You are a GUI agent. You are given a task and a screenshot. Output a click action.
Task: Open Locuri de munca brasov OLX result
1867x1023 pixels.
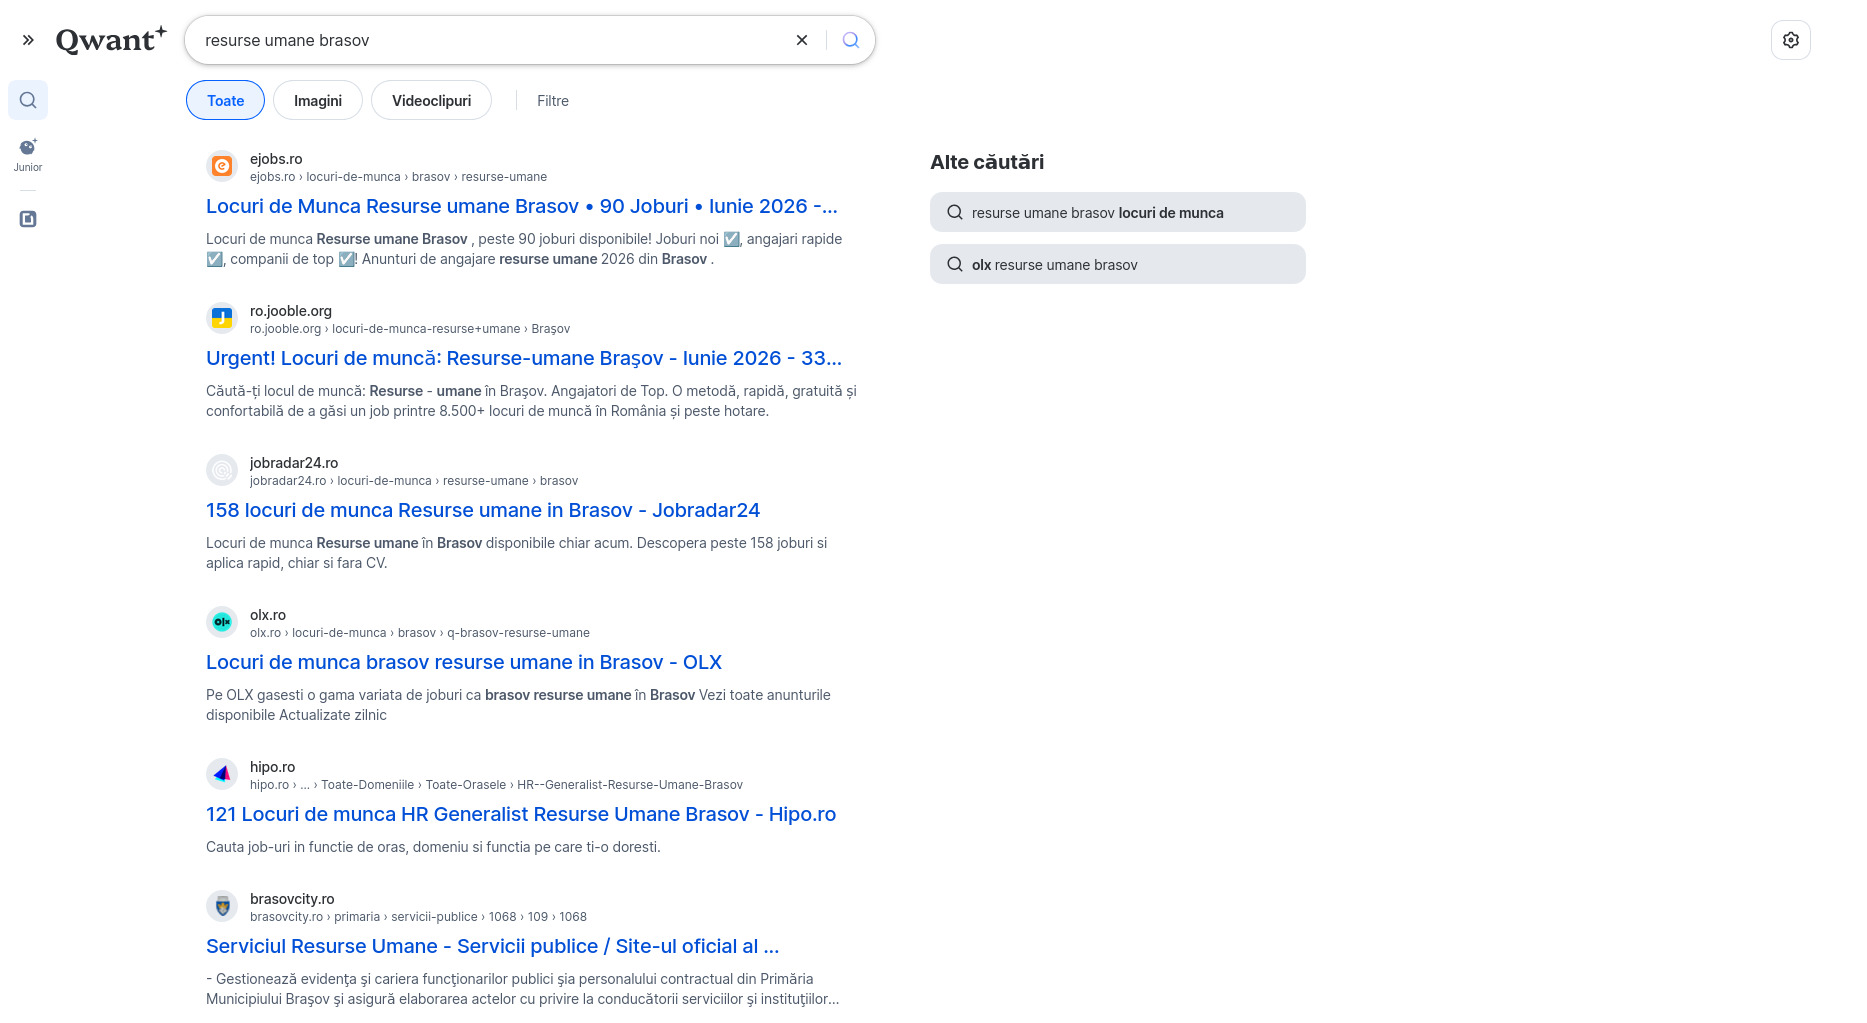464,662
